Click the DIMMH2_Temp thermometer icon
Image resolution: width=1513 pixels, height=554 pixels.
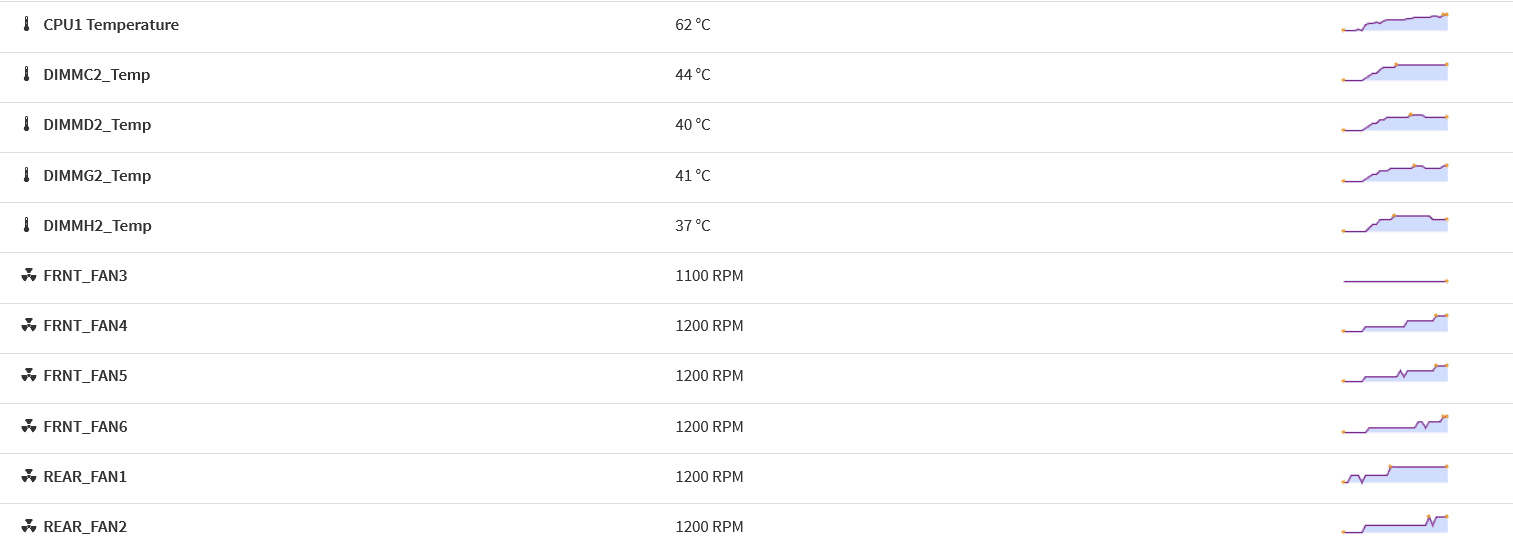27,226
